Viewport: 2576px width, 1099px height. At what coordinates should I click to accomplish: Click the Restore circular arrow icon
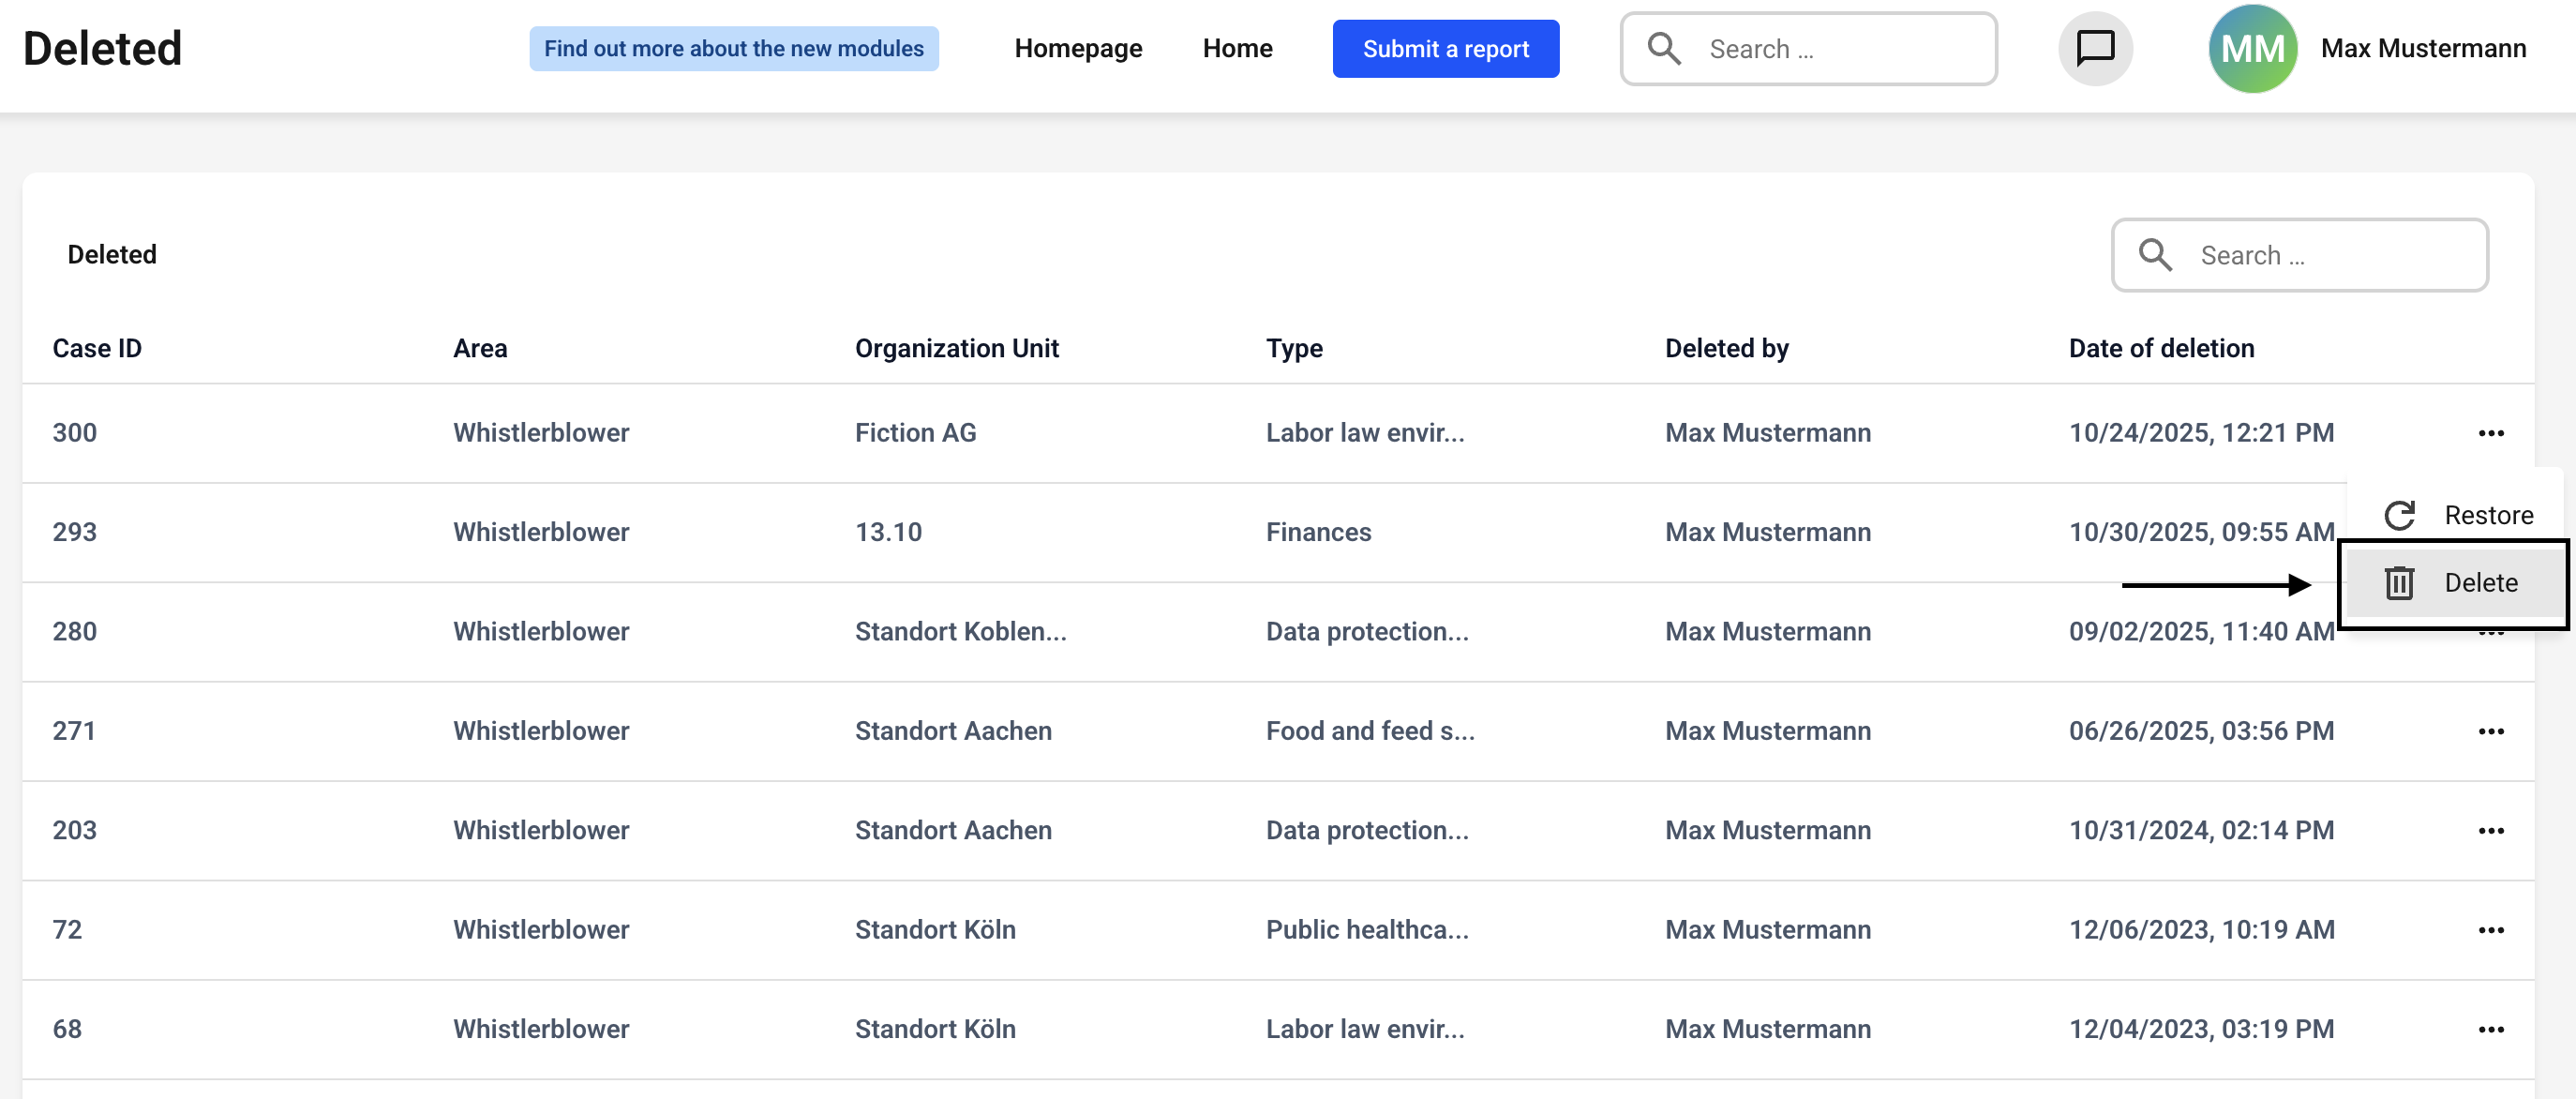click(2399, 515)
